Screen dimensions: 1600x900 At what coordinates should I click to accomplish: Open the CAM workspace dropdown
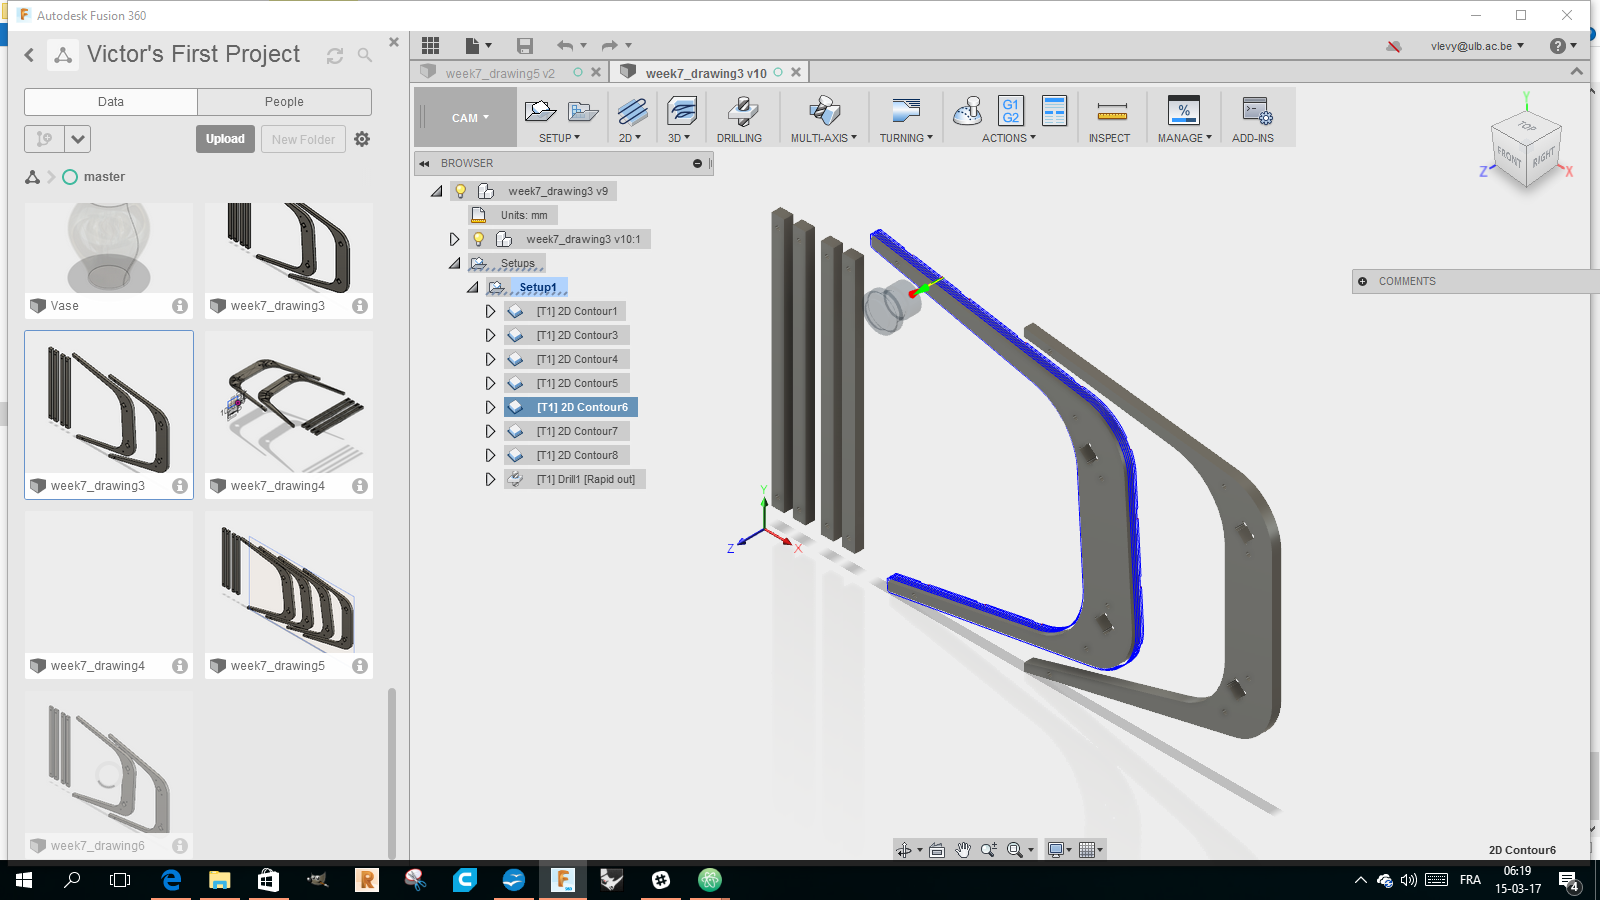[x=469, y=118]
